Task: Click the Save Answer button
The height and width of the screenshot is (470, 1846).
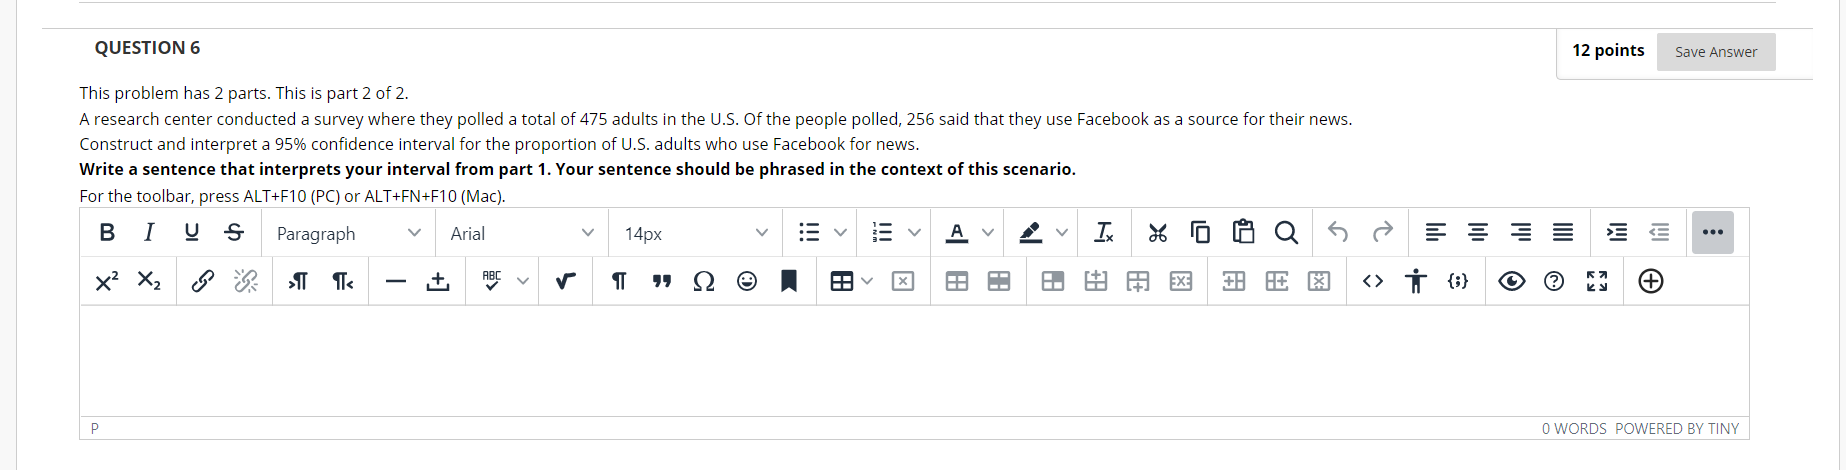Action: pyautogui.click(x=1716, y=52)
